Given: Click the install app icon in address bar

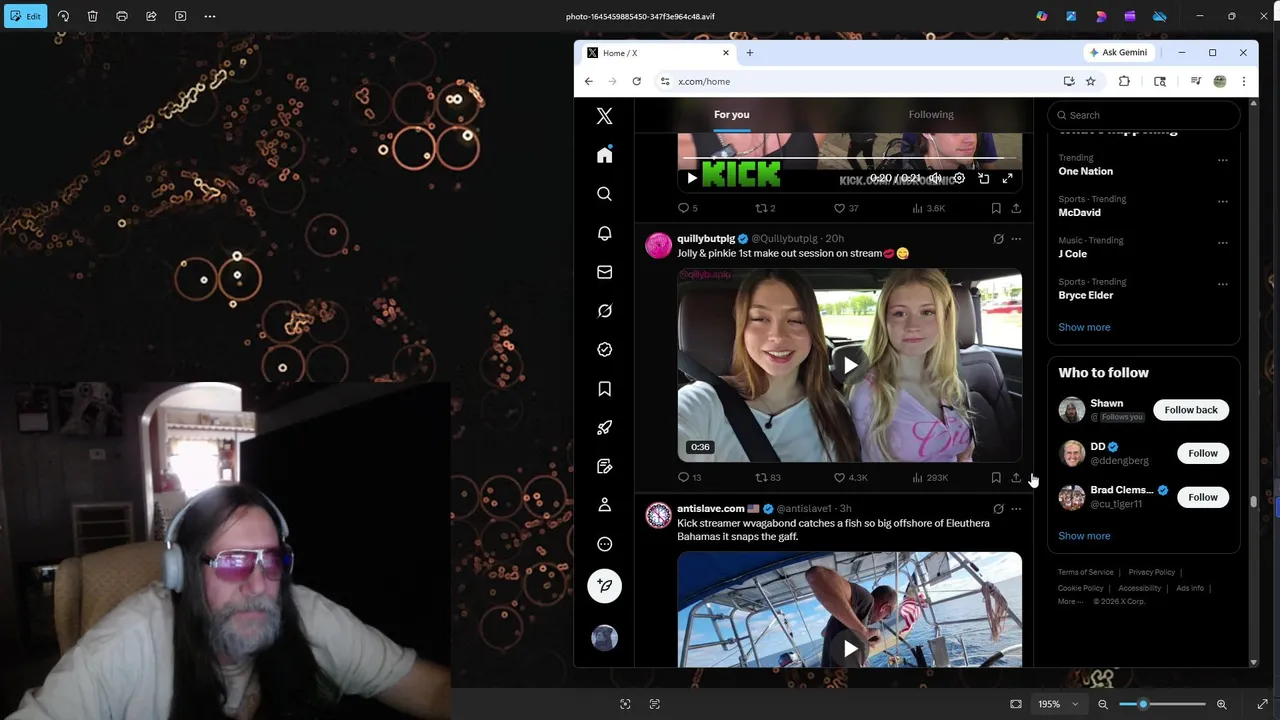Looking at the screenshot, I should tap(1069, 81).
